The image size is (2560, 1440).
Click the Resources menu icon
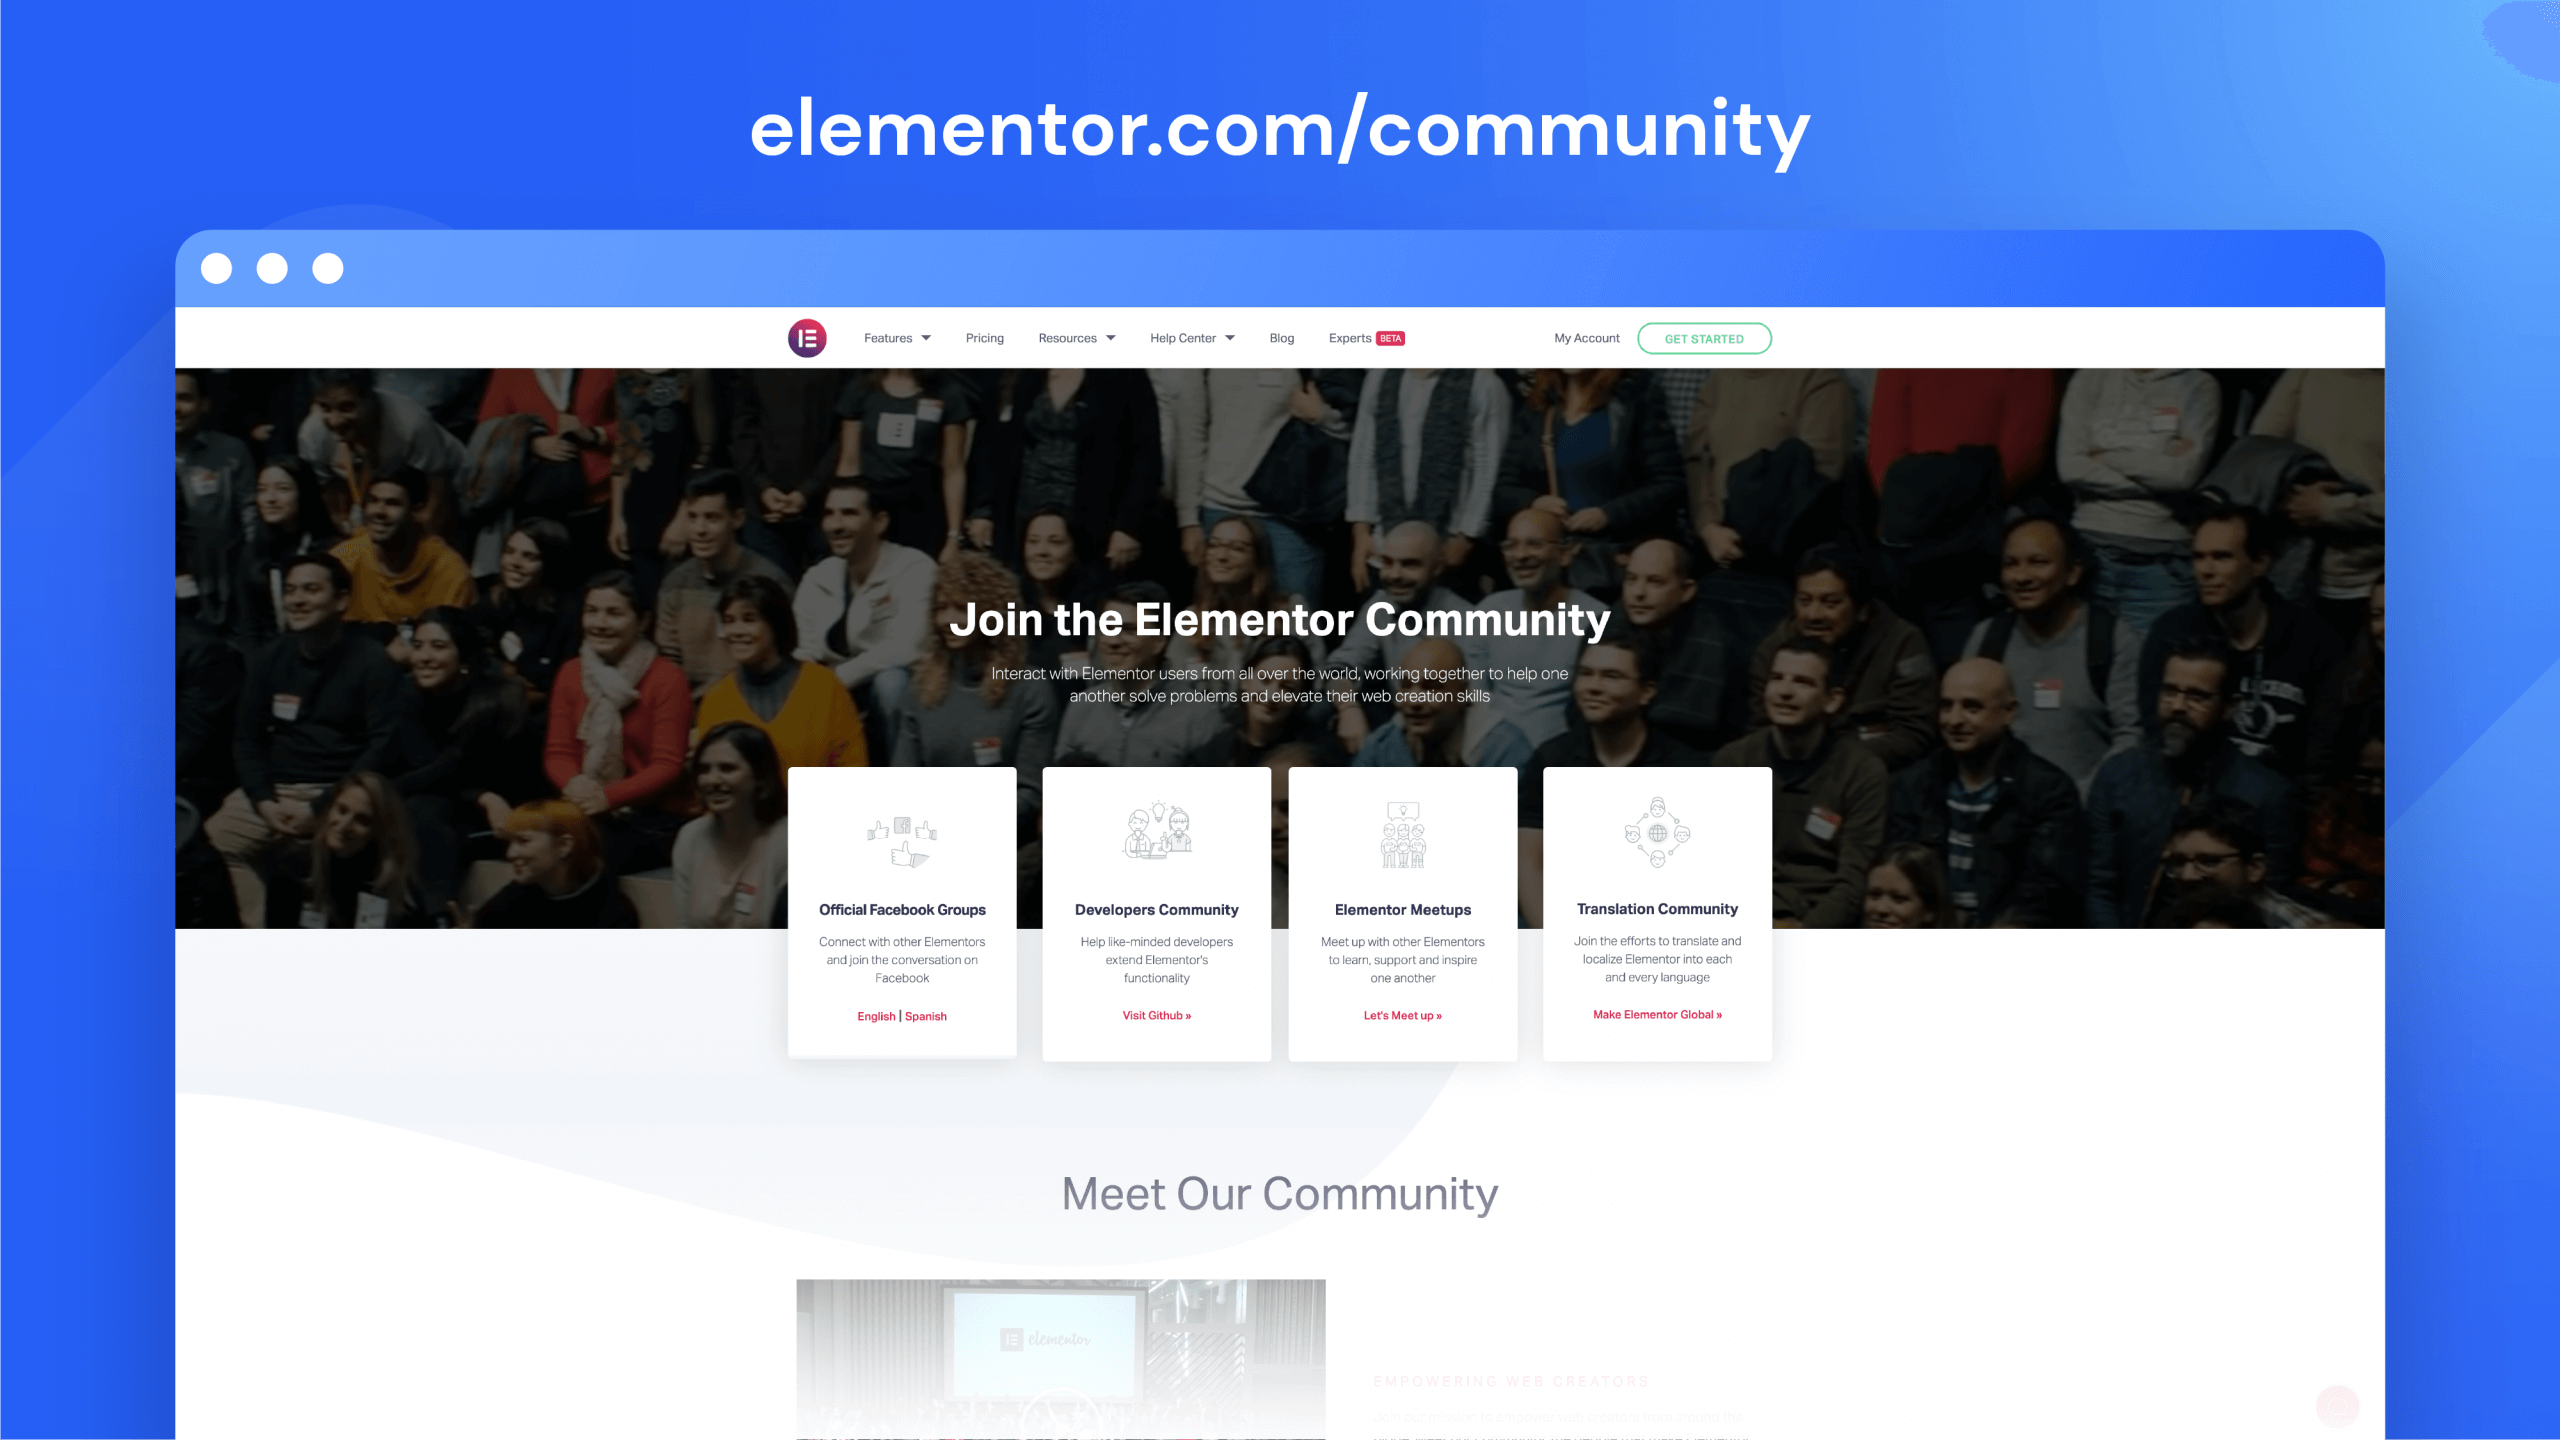point(1108,338)
